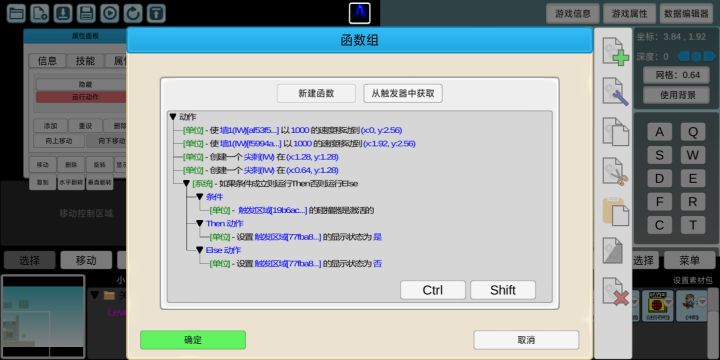The height and width of the screenshot is (360, 720).
Task: Click the 新建函数 button
Action: tap(316, 94)
